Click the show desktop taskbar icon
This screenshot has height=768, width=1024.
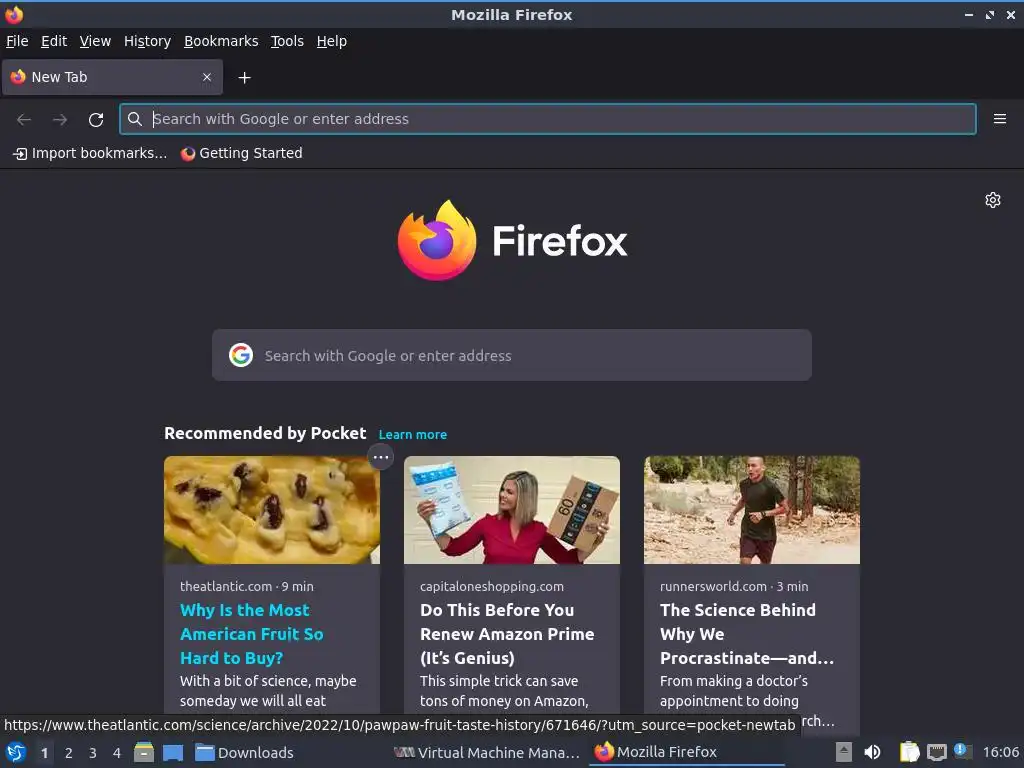tap(173, 752)
